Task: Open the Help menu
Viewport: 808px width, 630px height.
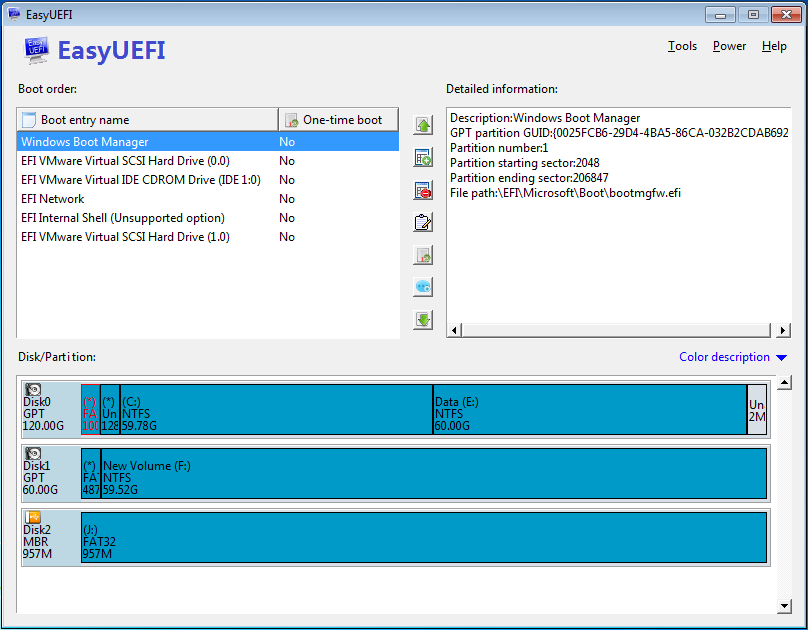Action: coord(774,46)
